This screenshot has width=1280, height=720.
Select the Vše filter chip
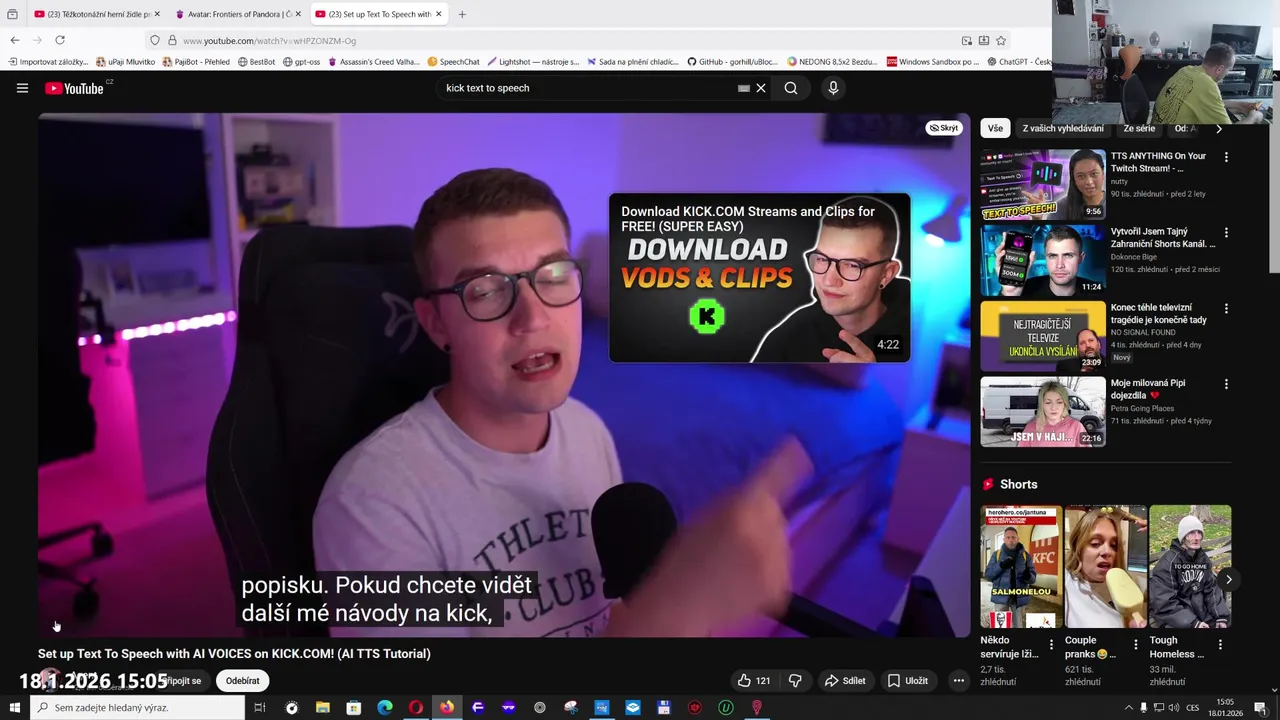click(x=995, y=128)
